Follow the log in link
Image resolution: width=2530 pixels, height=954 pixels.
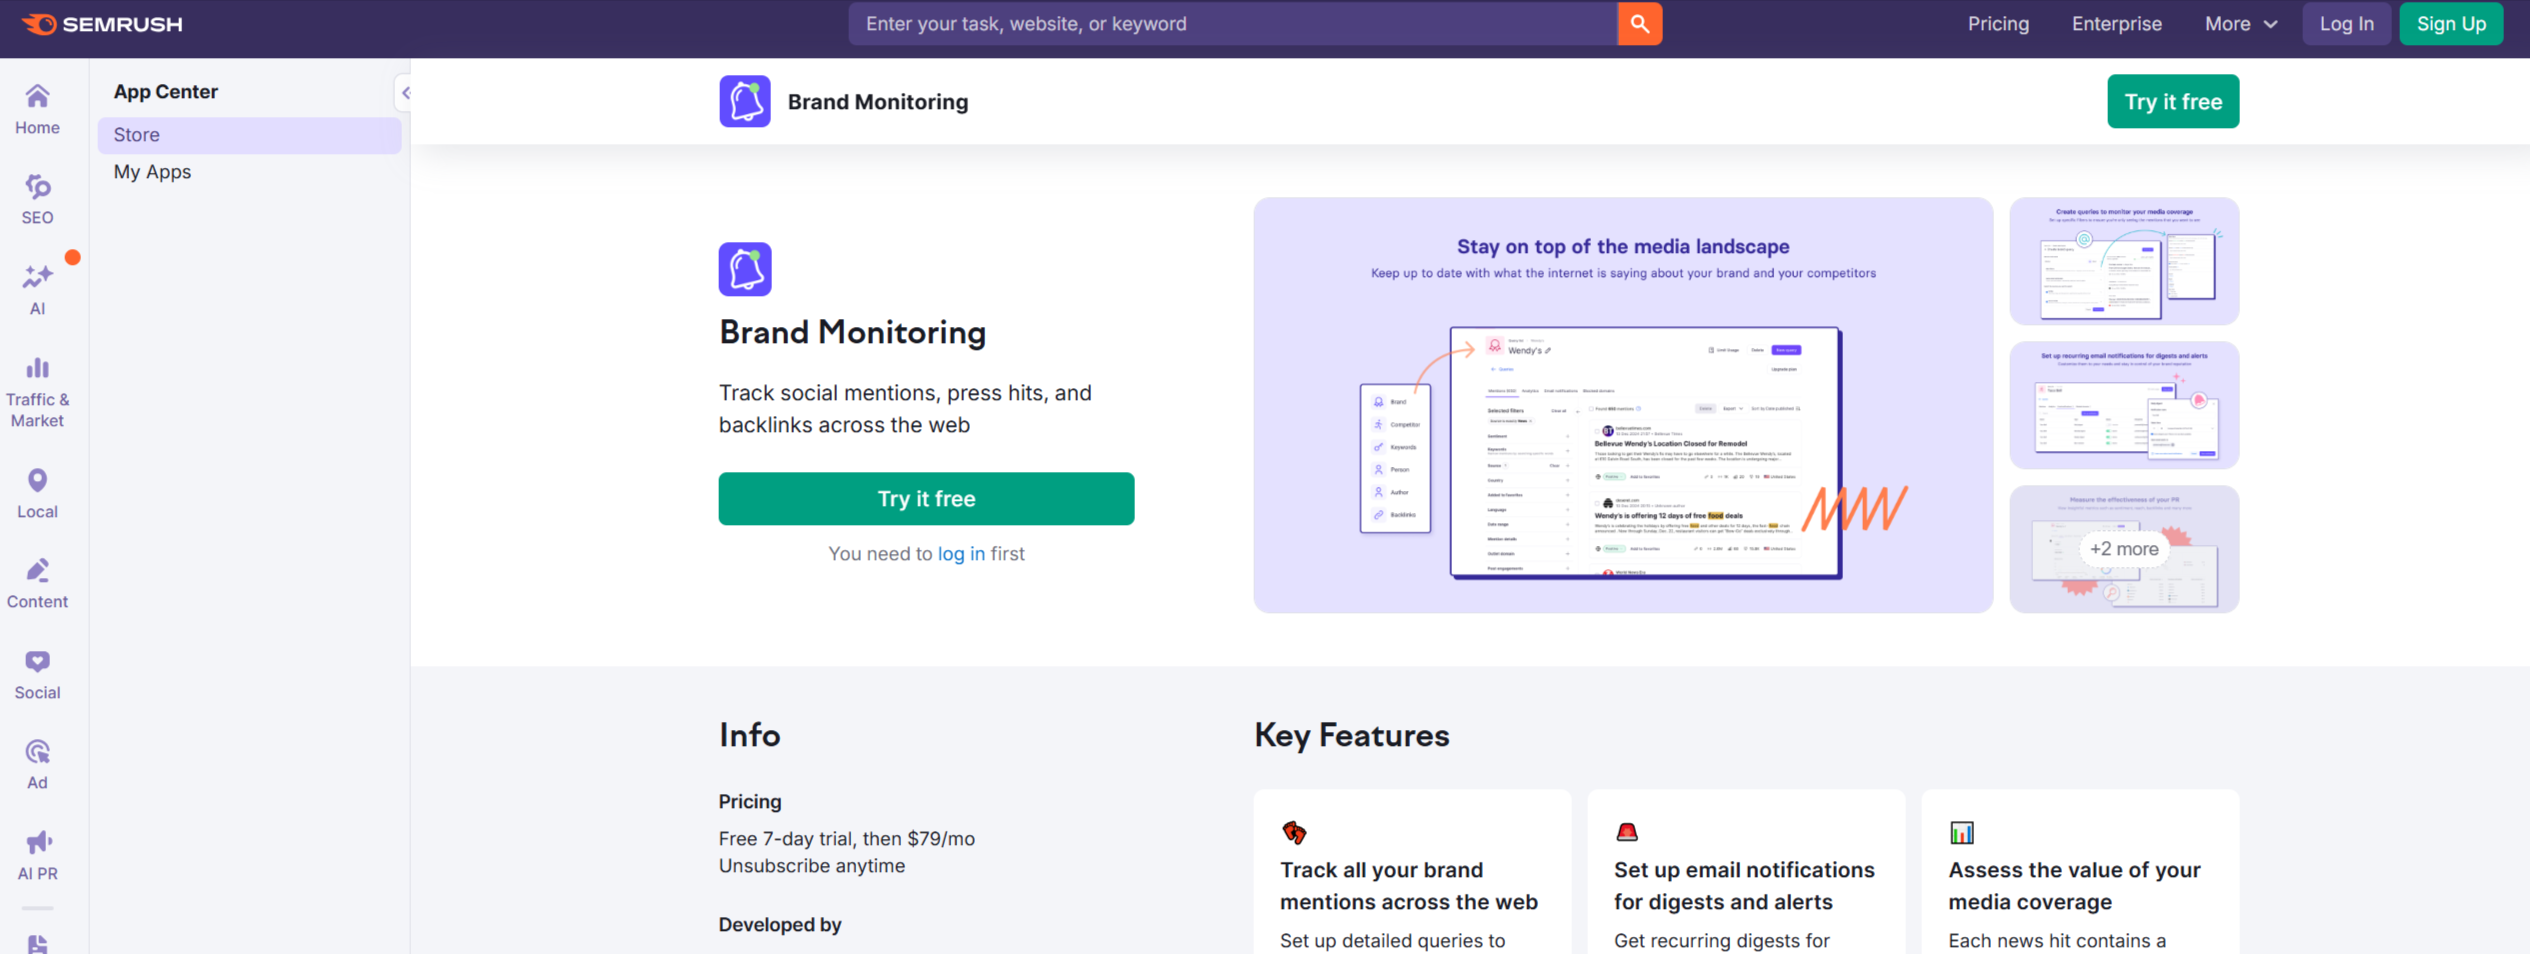coord(961,553)
